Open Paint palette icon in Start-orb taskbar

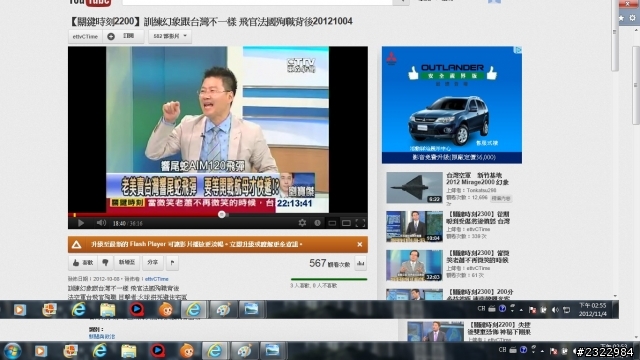click(244, 351)
